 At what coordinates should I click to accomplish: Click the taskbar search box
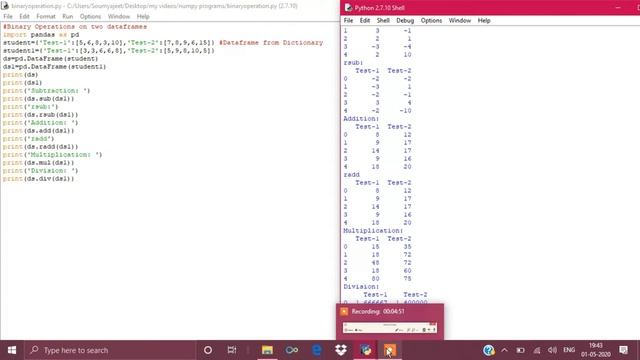click(110, 350)
